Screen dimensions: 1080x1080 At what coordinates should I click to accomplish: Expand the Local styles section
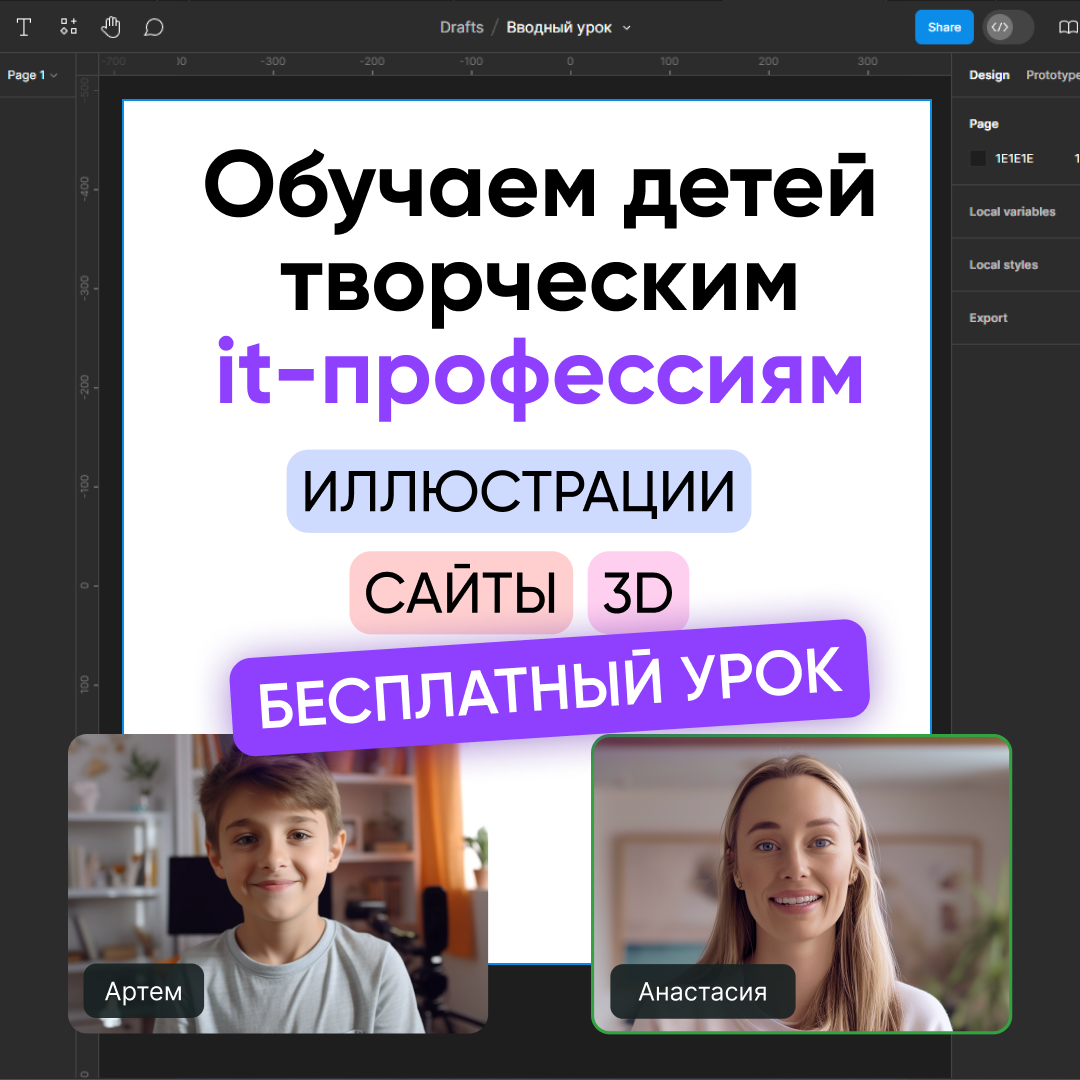(1003, 264)
